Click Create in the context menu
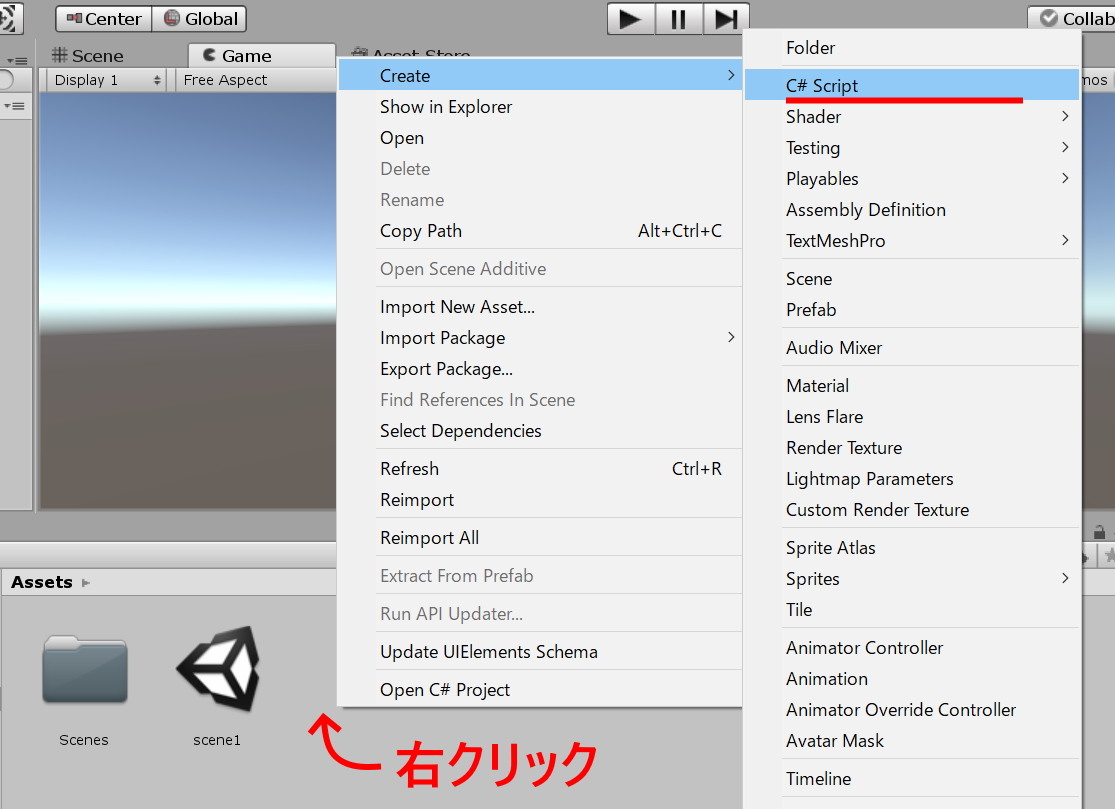This screenshot has height=809, width=1115. pyautogui.click(x=539, y=75)
